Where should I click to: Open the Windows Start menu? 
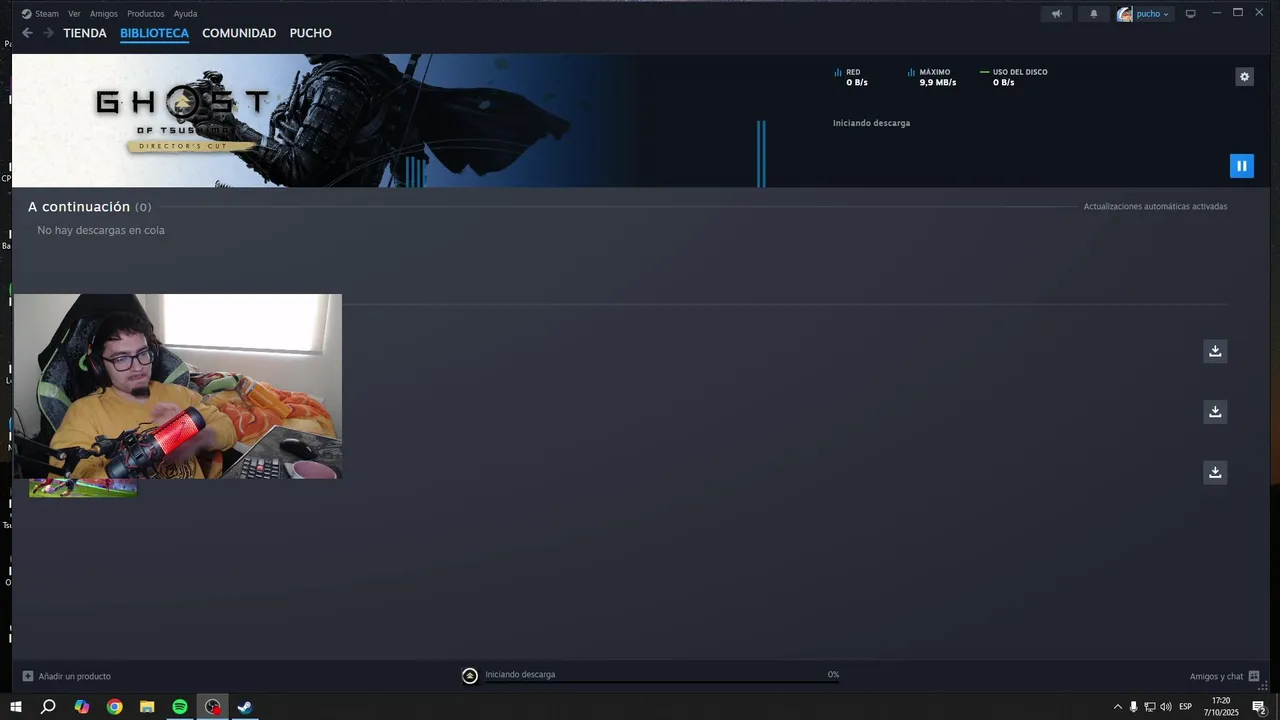coord(16,707)
